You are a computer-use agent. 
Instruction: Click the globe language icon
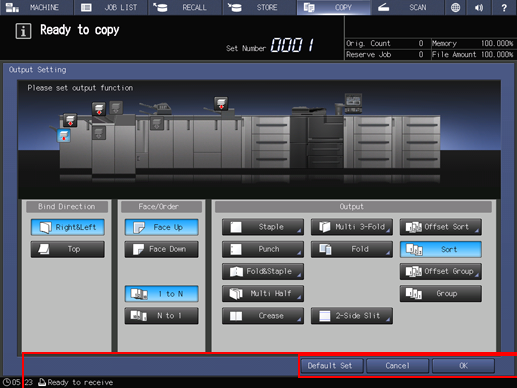(455, 7)
